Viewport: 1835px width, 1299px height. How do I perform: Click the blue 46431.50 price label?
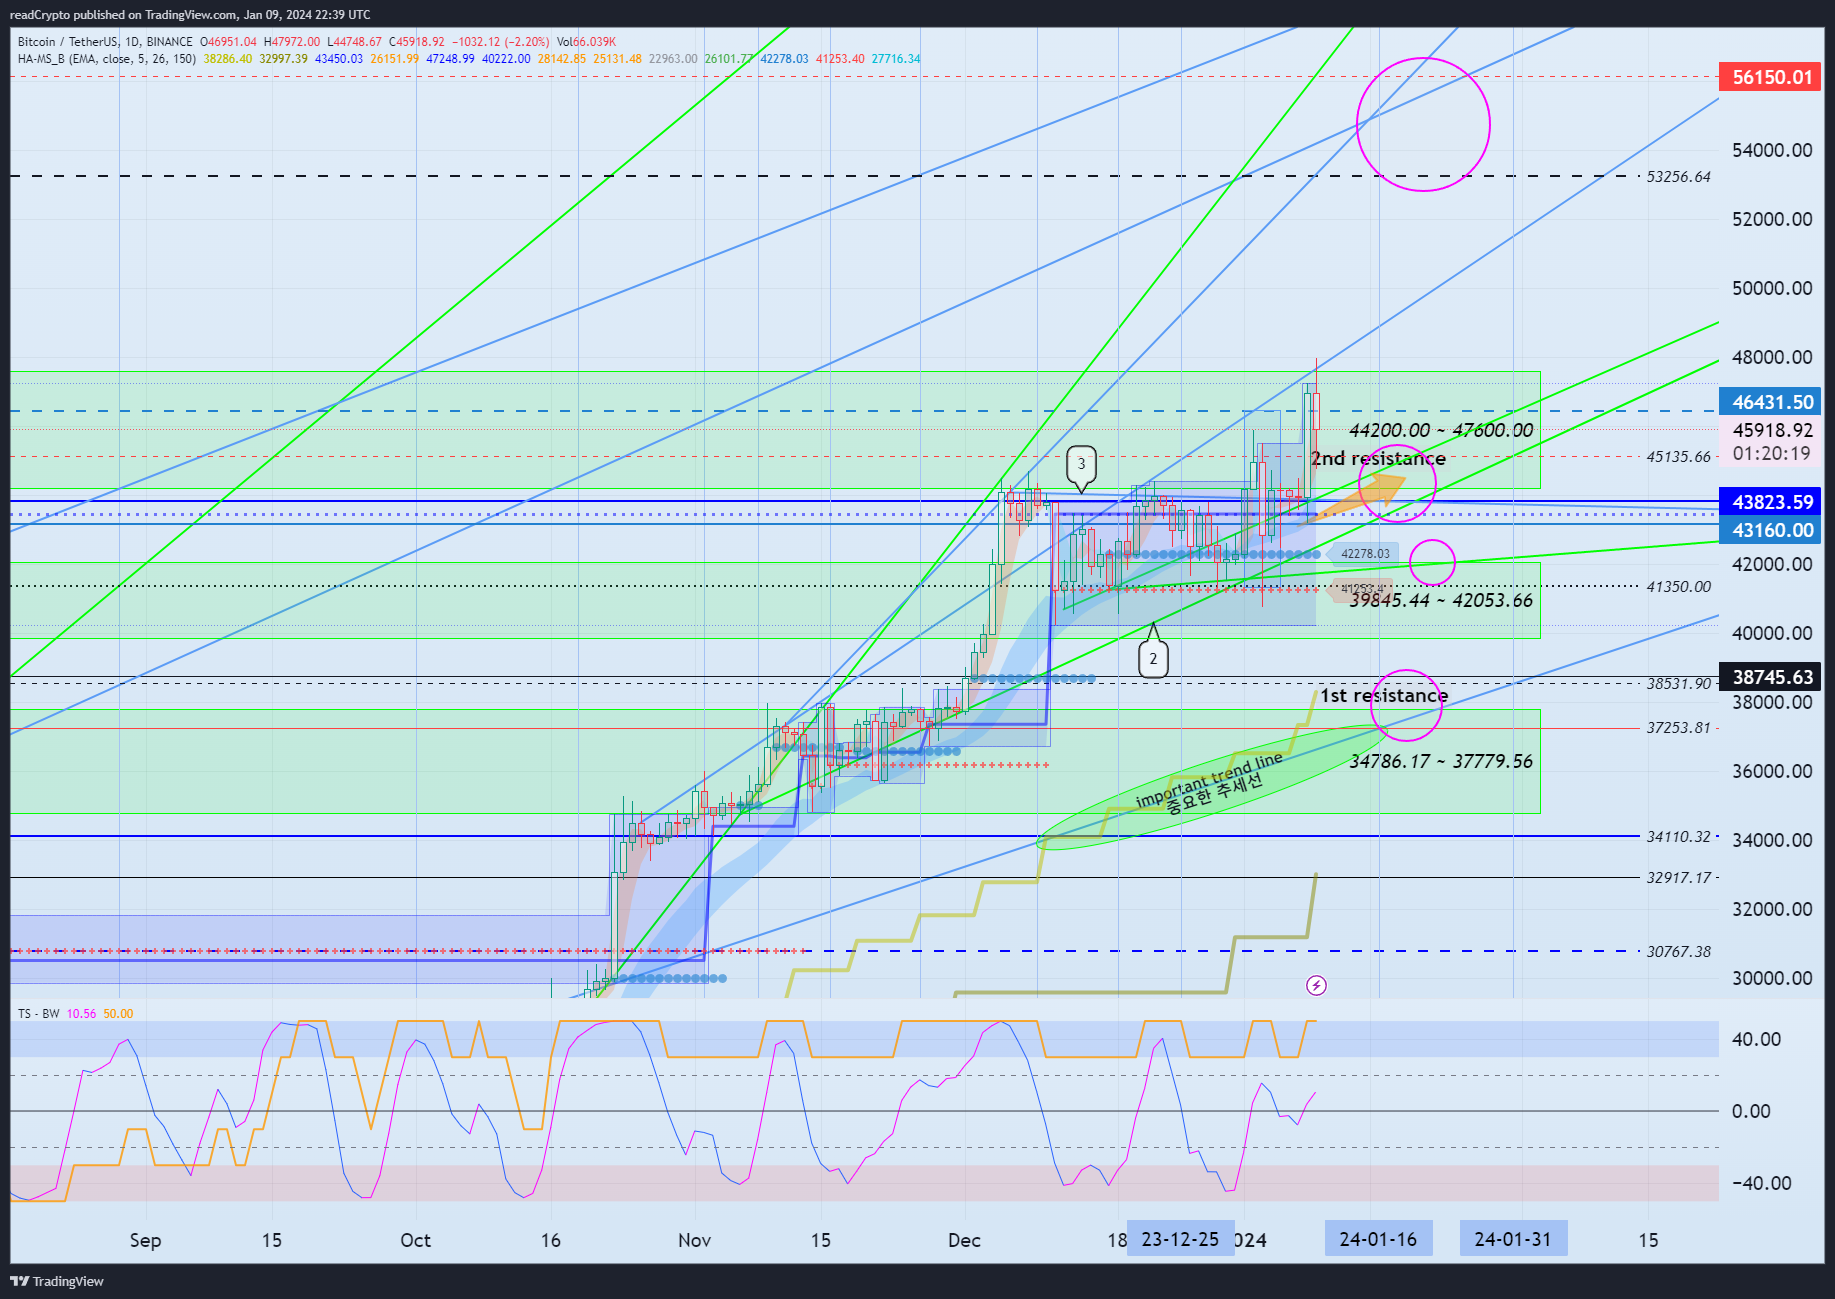point(1771,402)
